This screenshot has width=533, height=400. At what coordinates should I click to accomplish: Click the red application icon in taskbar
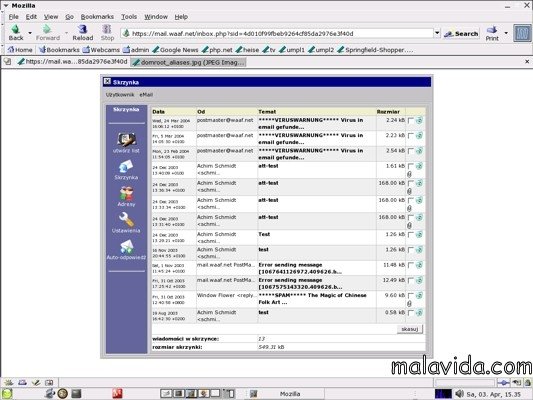point(117,394)
